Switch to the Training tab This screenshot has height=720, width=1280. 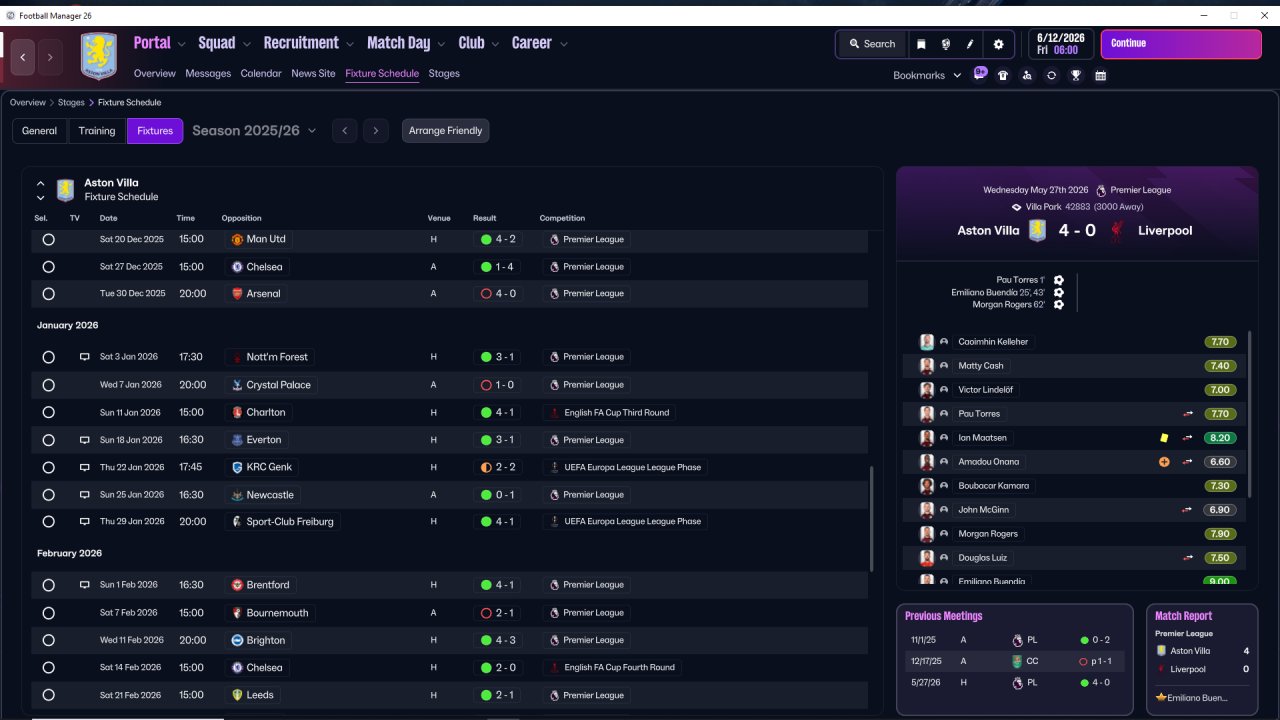coord(97,131)
